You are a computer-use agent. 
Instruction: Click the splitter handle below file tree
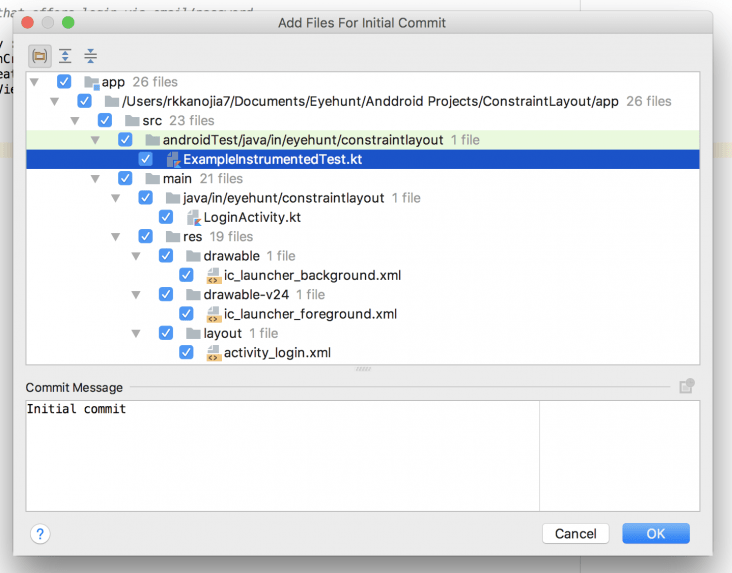click(363, 369)
